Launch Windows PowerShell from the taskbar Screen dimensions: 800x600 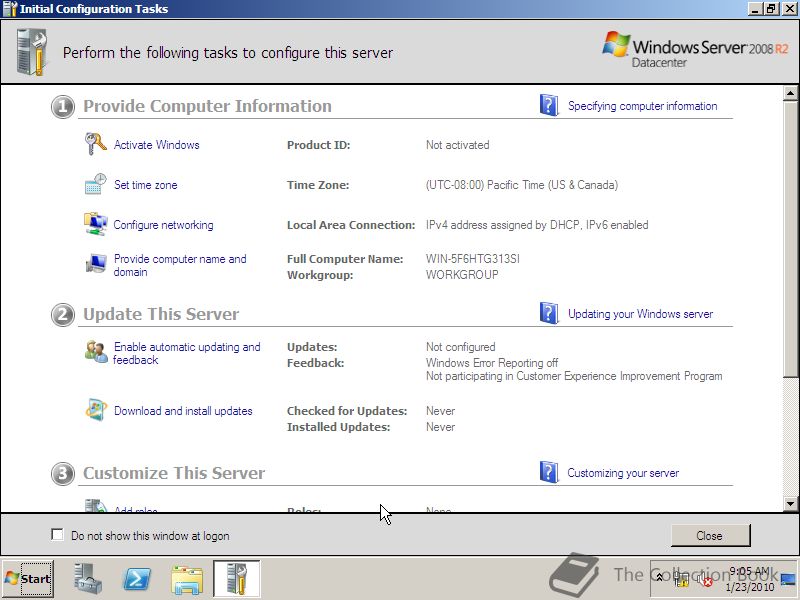point(137,579)
